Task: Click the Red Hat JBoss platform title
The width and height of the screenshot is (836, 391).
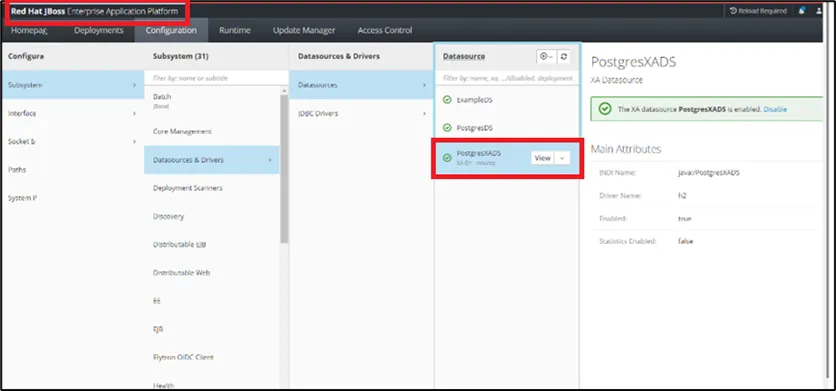Action: tap(94, 11)
